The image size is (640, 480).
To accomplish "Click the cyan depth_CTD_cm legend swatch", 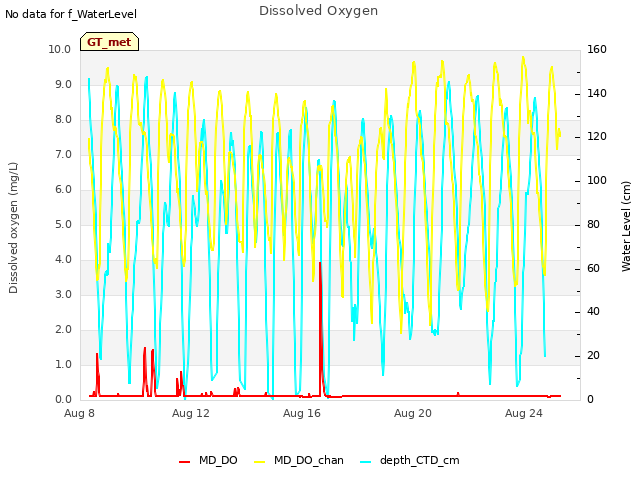I will click(366, 462).
